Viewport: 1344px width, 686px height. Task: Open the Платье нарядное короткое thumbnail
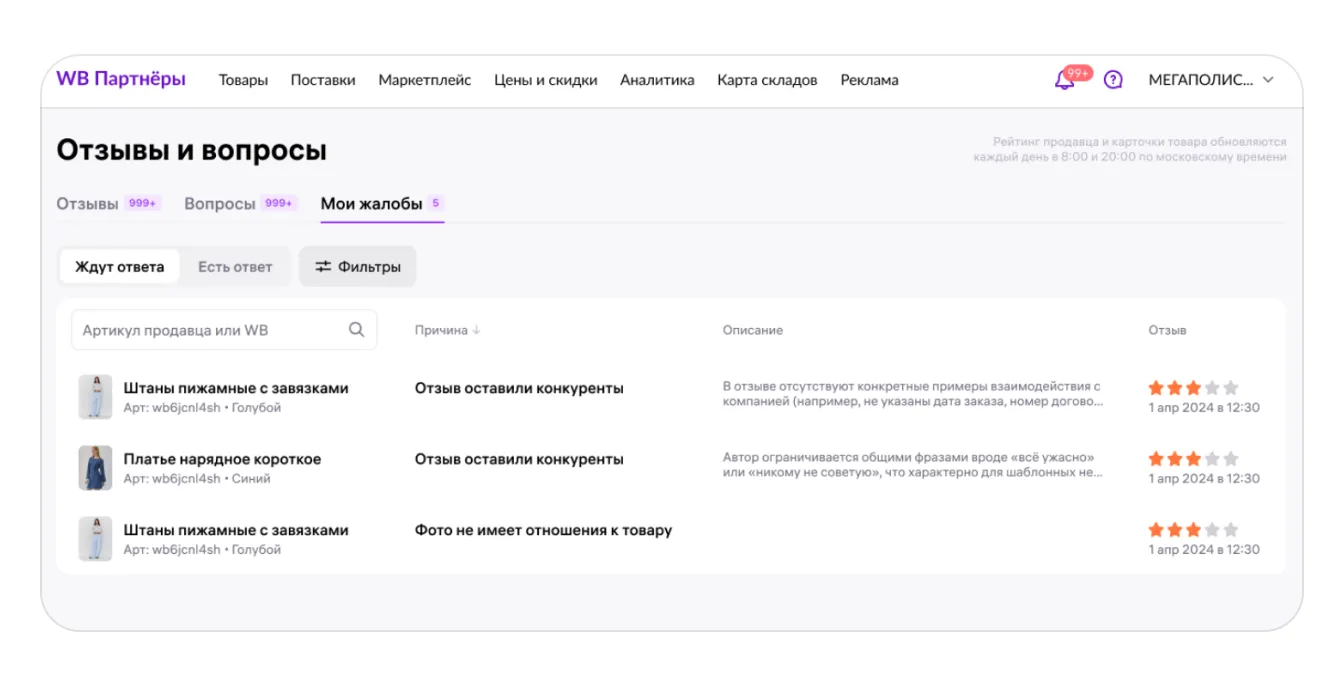[x=95, y=468]
